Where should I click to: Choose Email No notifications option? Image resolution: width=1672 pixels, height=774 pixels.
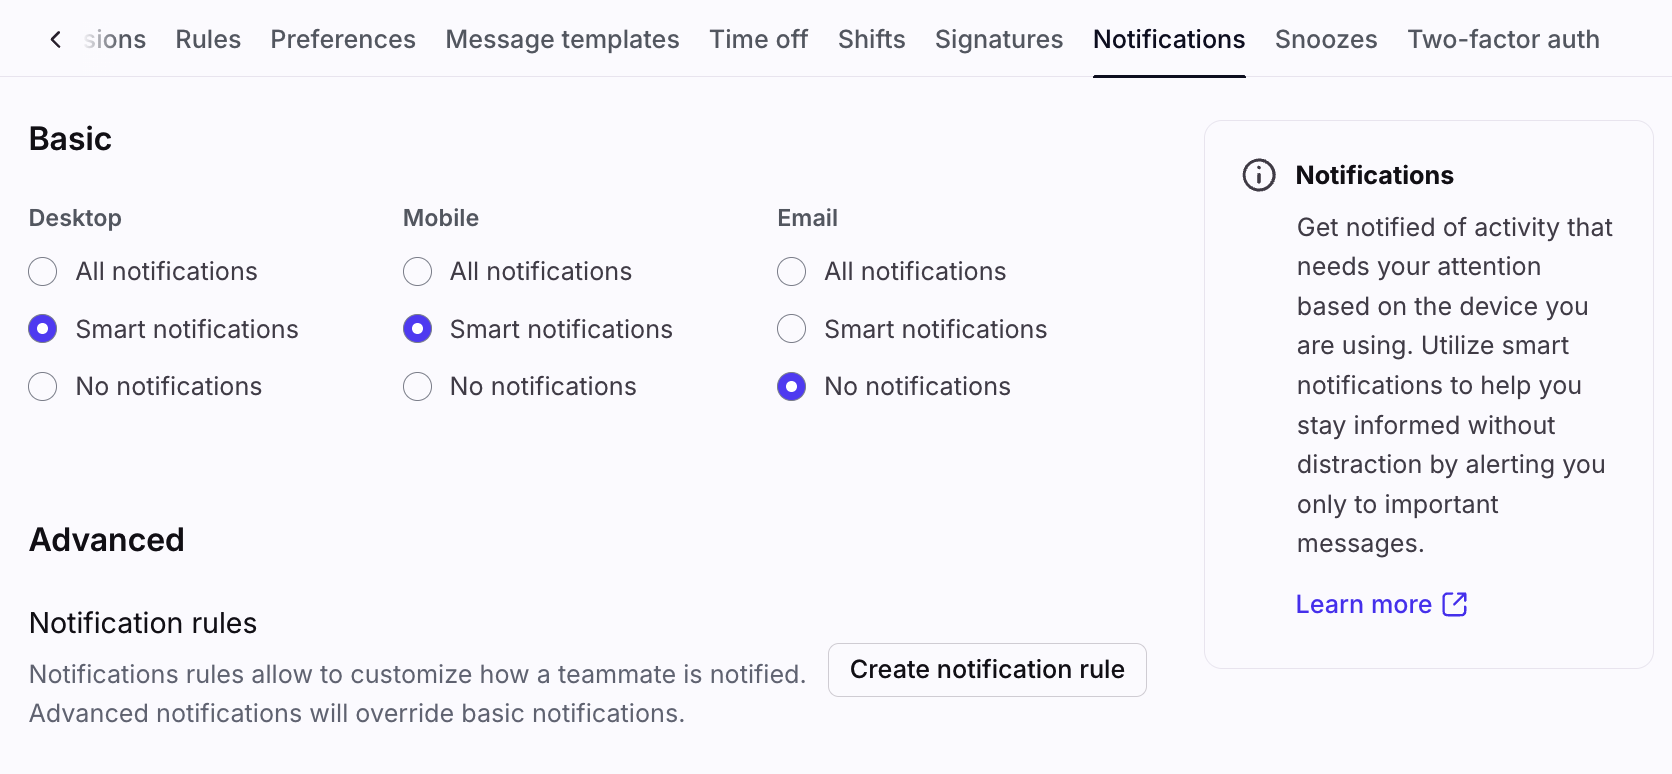(x=791, y=387)
